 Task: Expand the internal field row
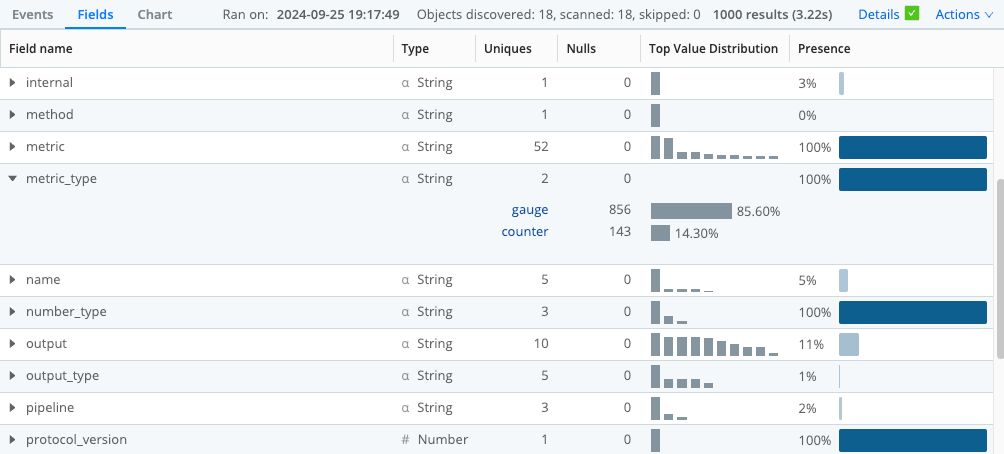(x=13, y=83)
